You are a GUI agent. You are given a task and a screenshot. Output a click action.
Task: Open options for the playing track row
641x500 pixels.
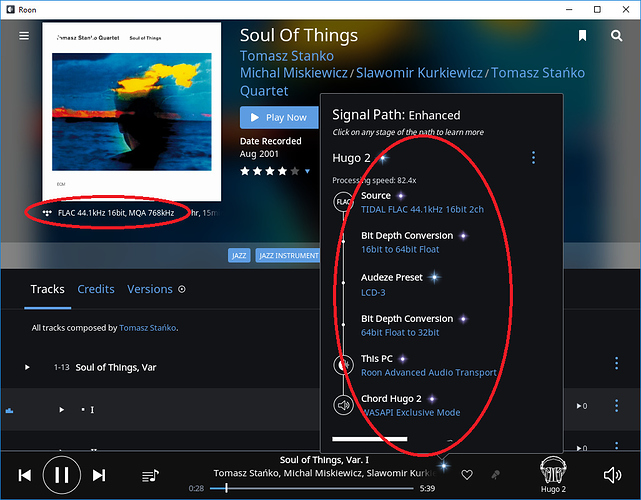coord(616,406)
